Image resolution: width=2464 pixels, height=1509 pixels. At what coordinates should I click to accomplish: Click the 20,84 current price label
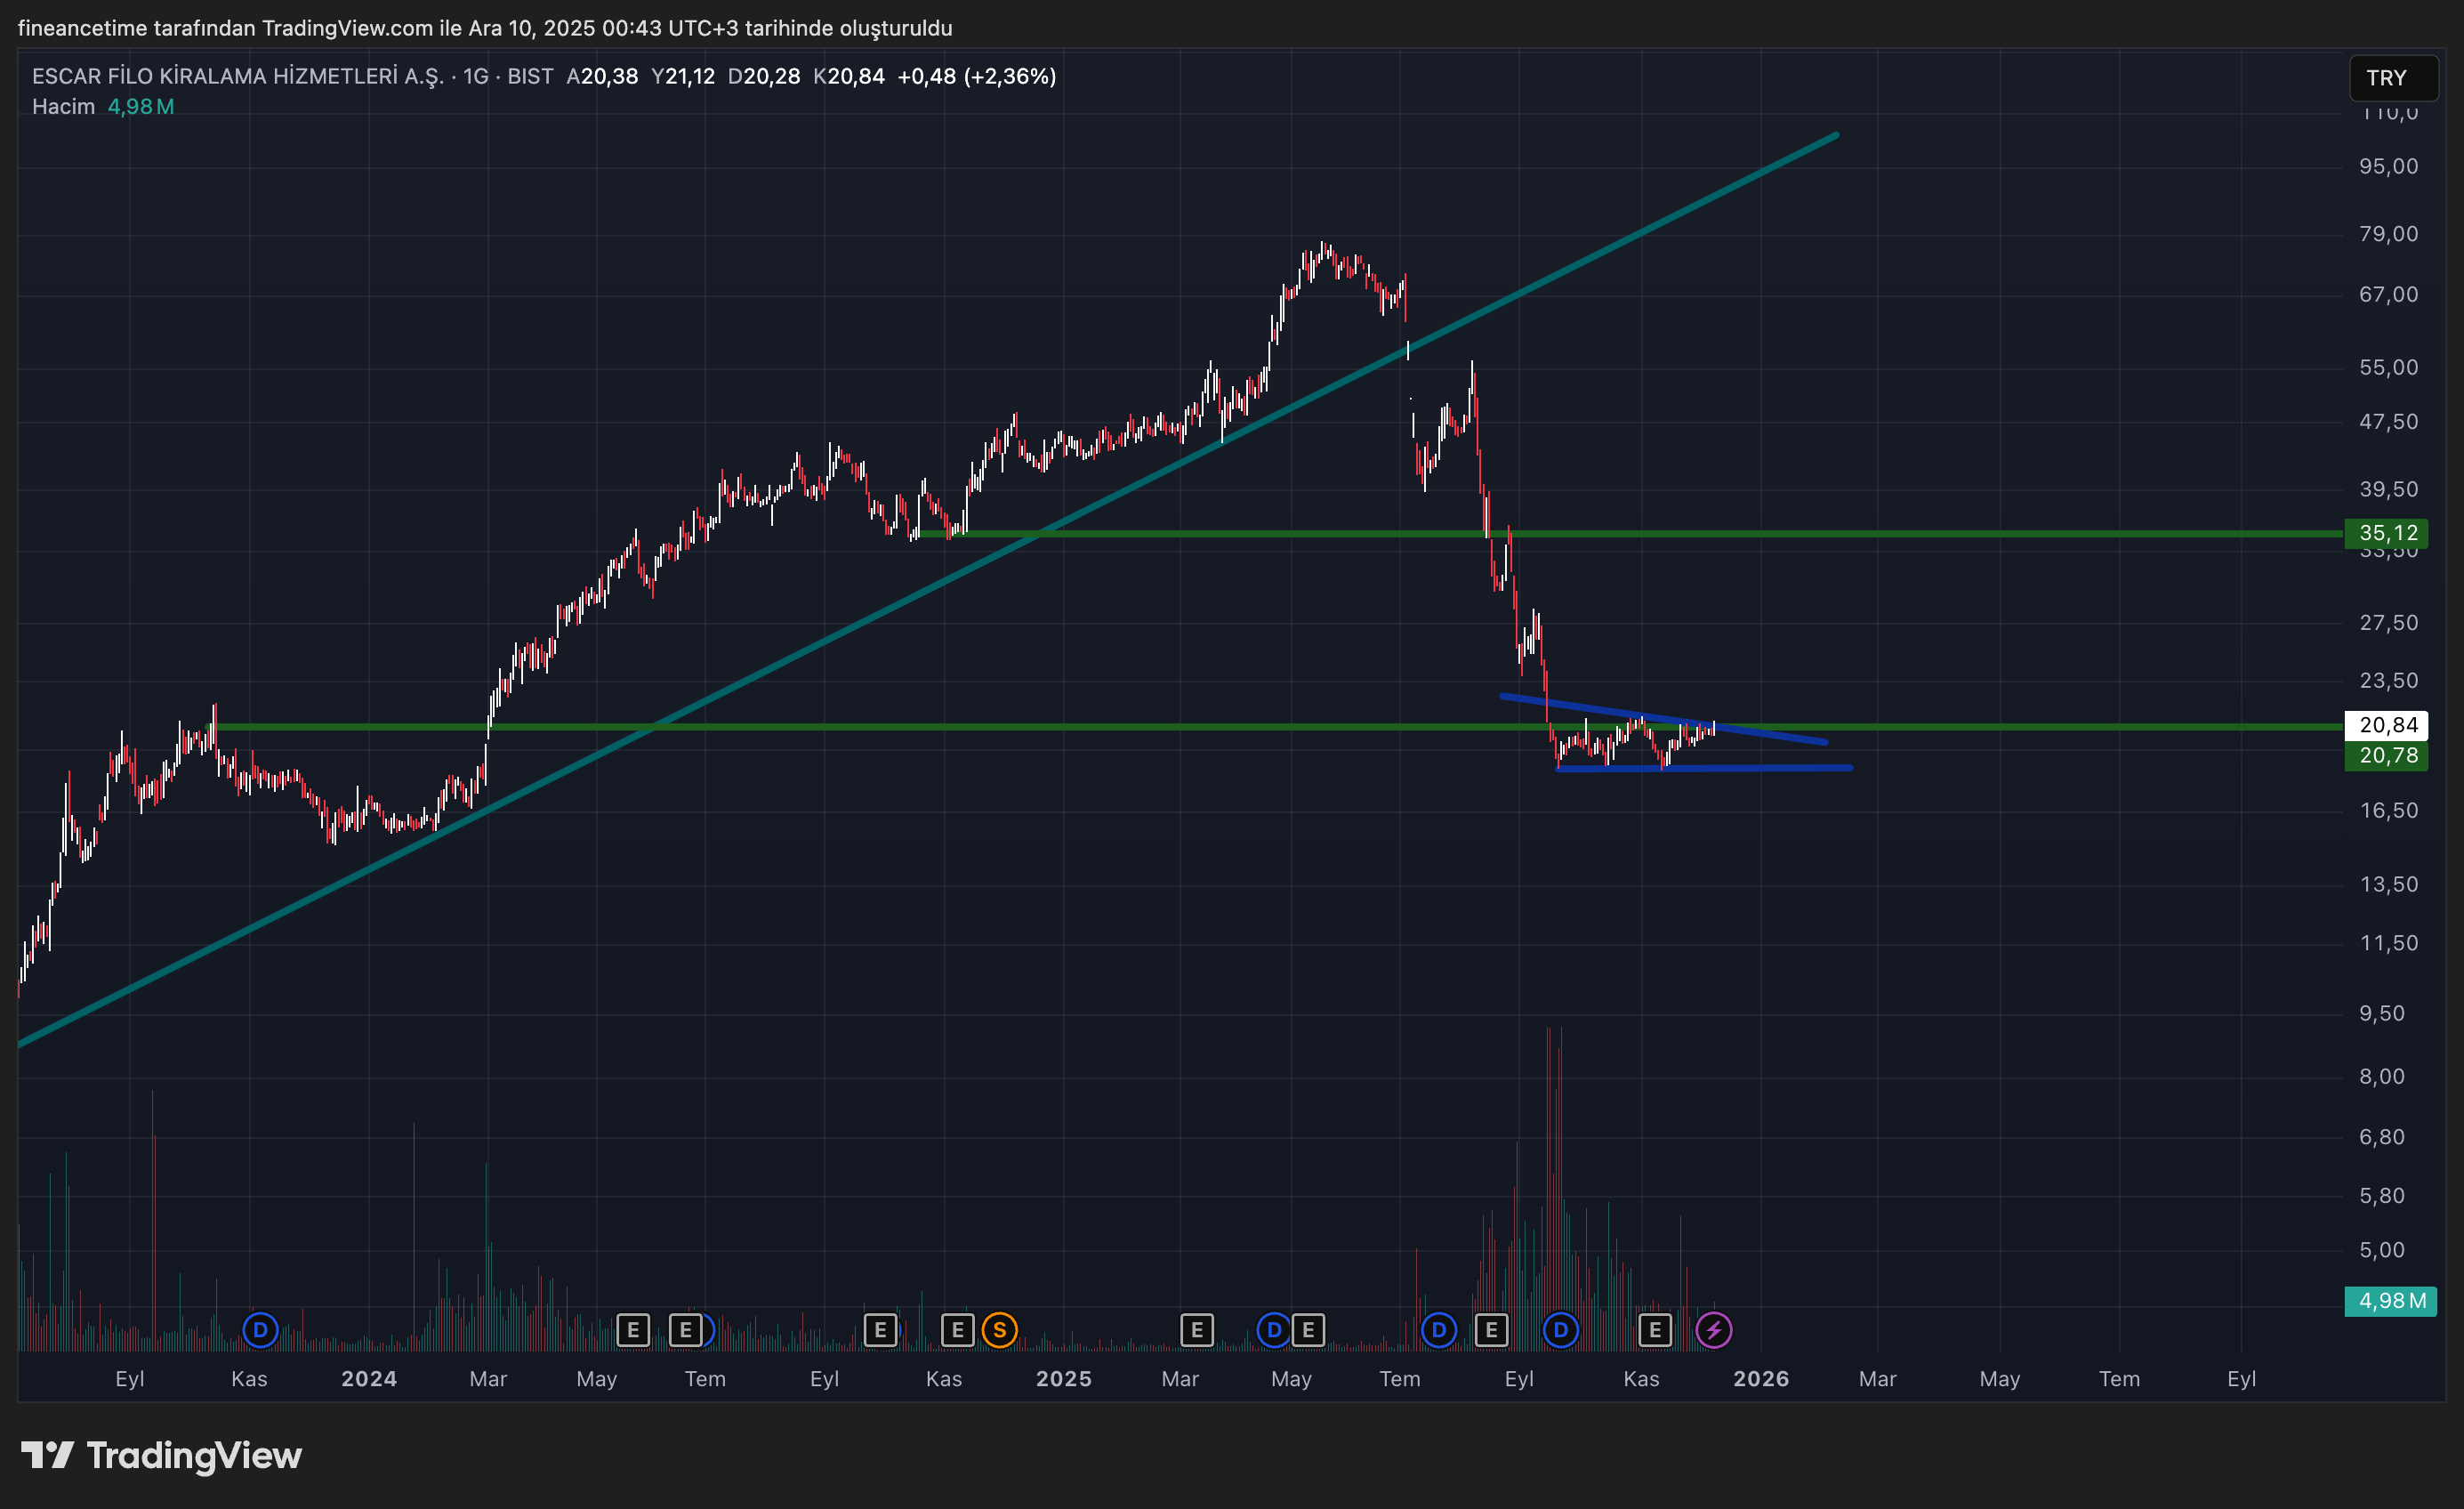click(x=2386, y=725)
